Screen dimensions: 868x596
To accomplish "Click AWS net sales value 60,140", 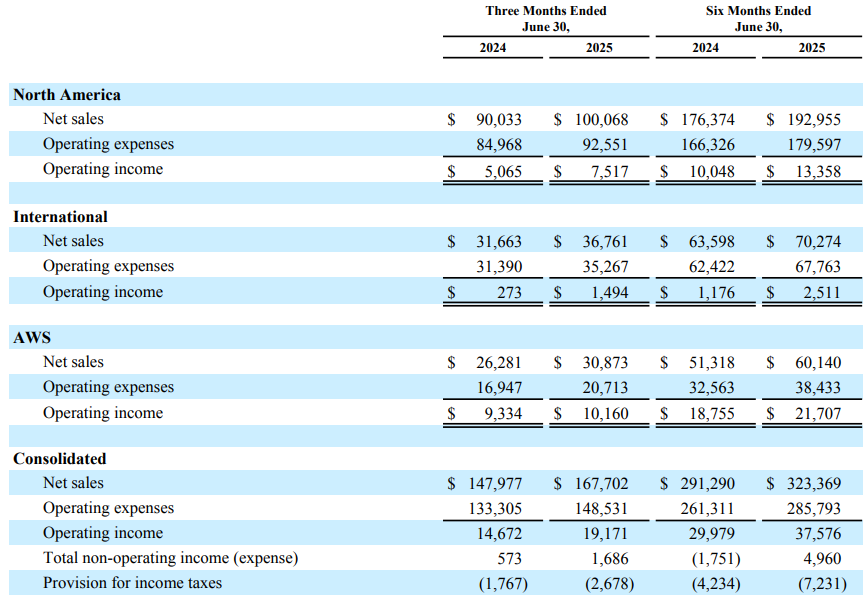I will click(x=818, y=362).
